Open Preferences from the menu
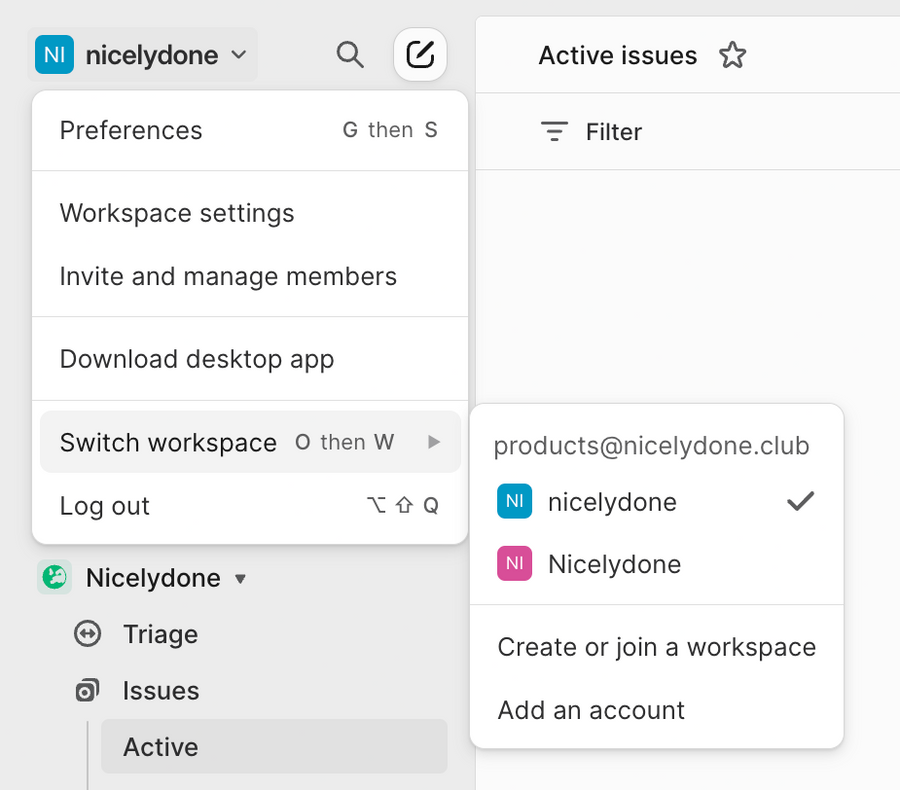The width and height of the screenshot is (900, 790). click(130, 130)
